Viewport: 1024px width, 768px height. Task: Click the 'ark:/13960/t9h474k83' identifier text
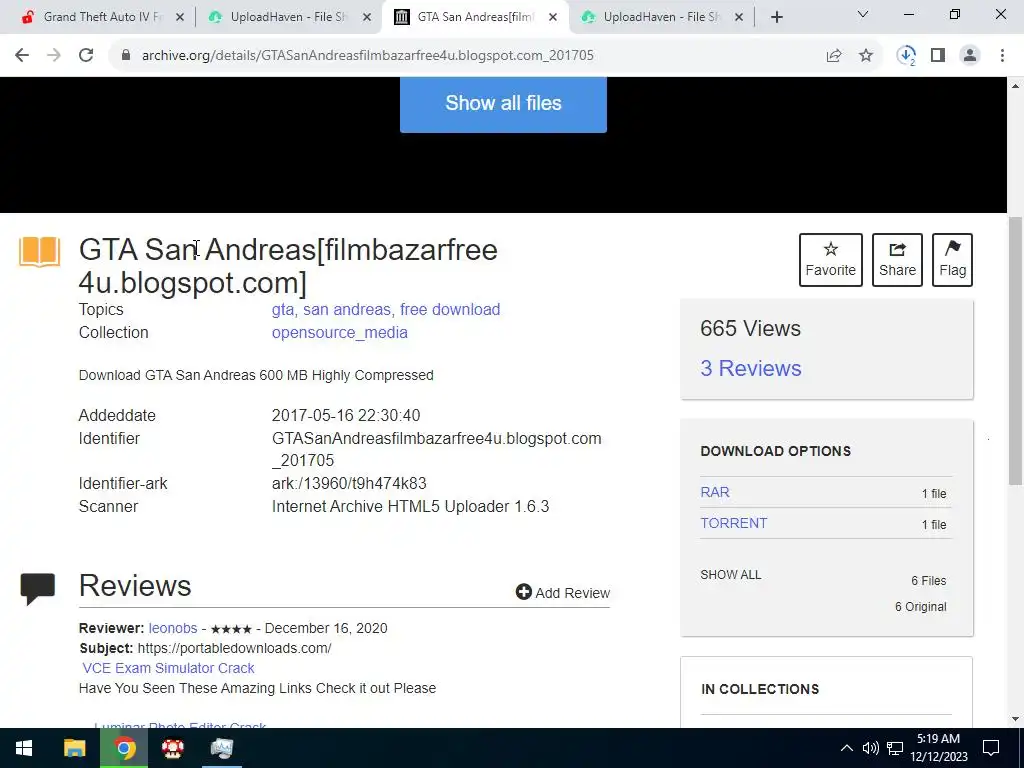349,483
